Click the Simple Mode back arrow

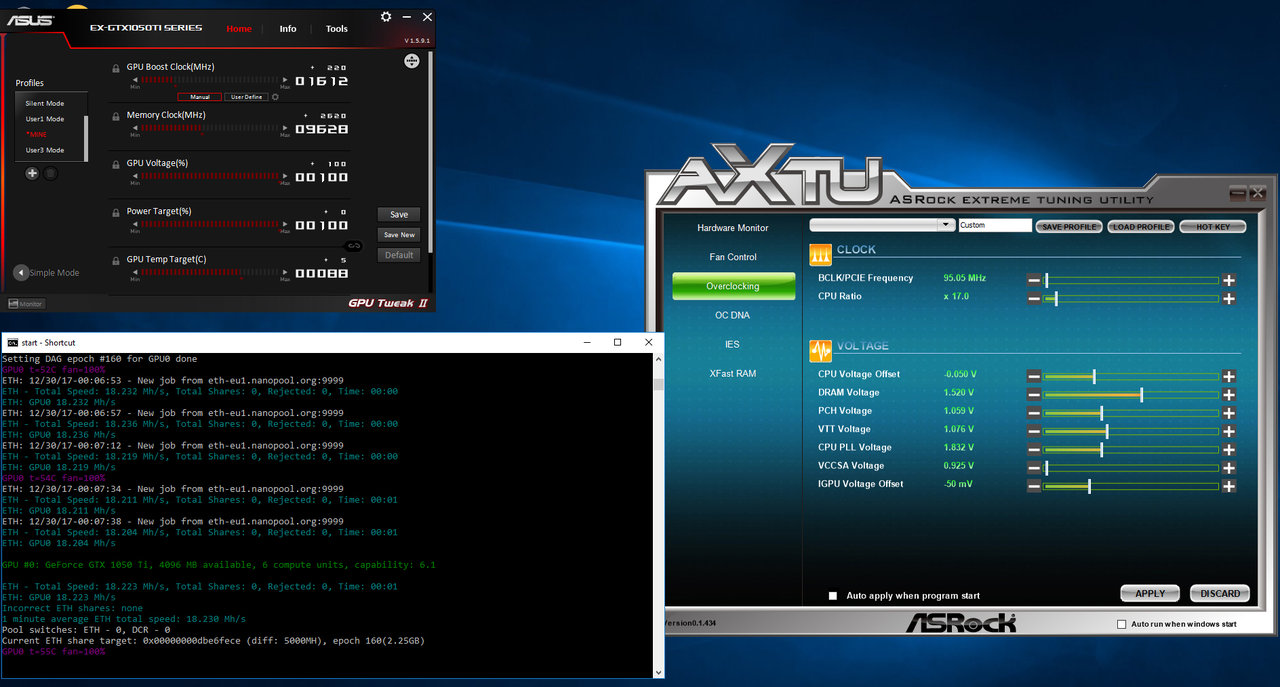[21, 273]
